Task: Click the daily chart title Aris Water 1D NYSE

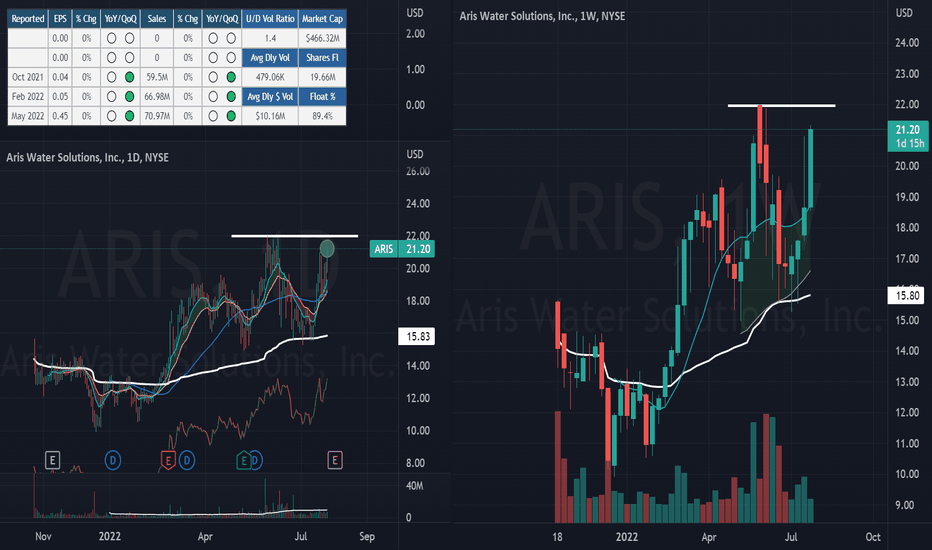Action: click(87, 158)
